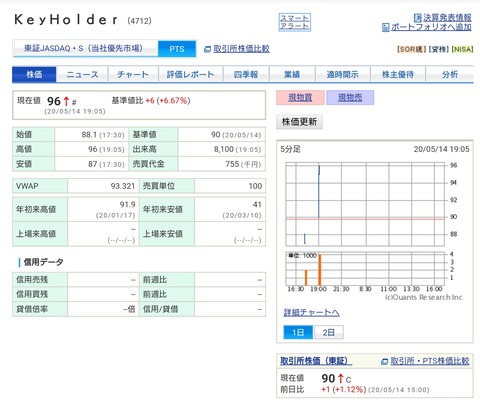The height and width of the screenshot is (406, 480).
Task: Switch to the チャート tab
Action: point(133,74)
